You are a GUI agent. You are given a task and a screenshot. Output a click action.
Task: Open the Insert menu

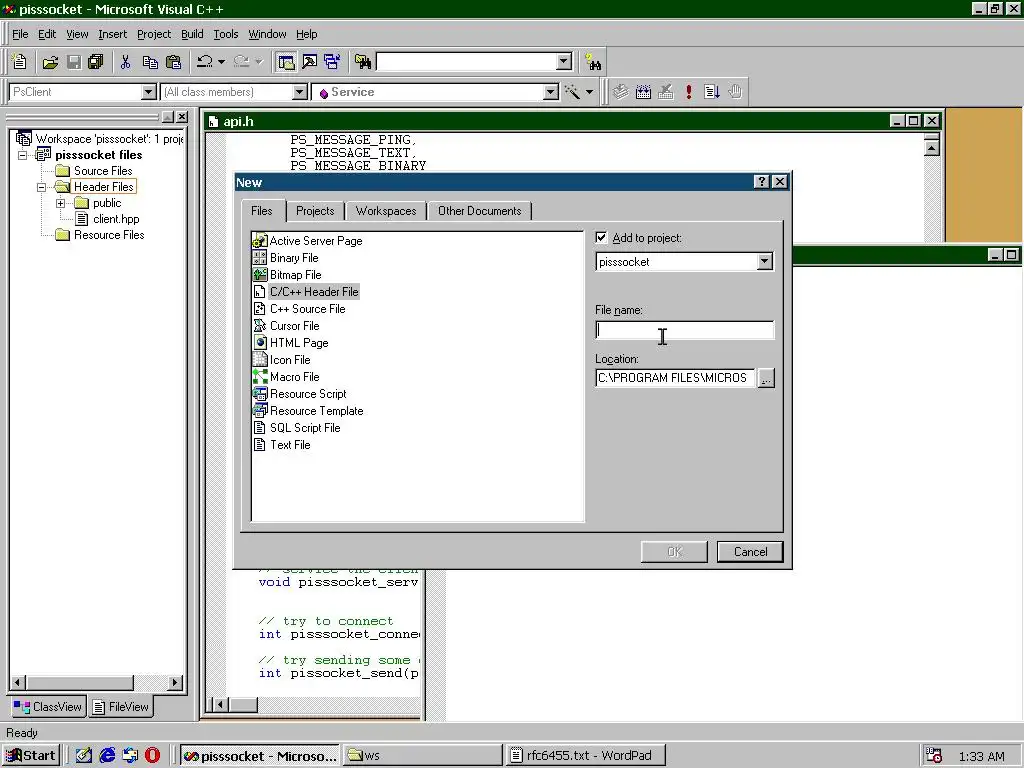pos(112,34)
